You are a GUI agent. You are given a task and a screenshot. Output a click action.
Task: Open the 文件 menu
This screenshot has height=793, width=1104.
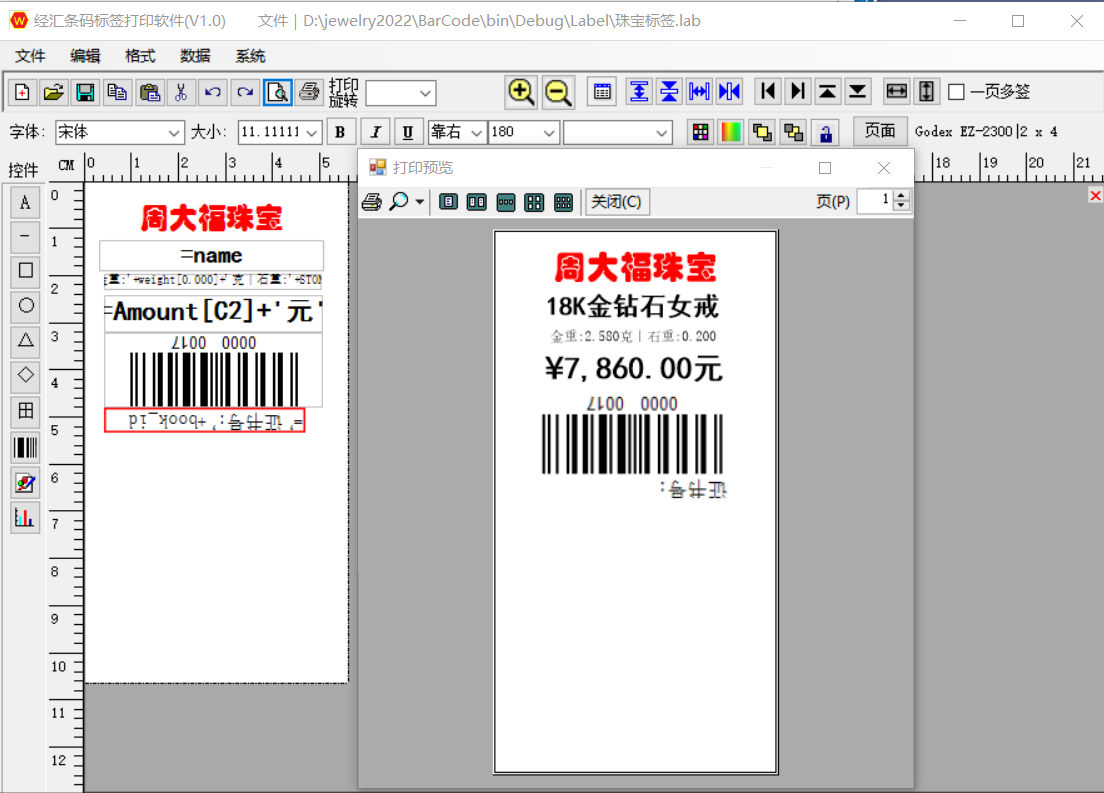point(30,56)
